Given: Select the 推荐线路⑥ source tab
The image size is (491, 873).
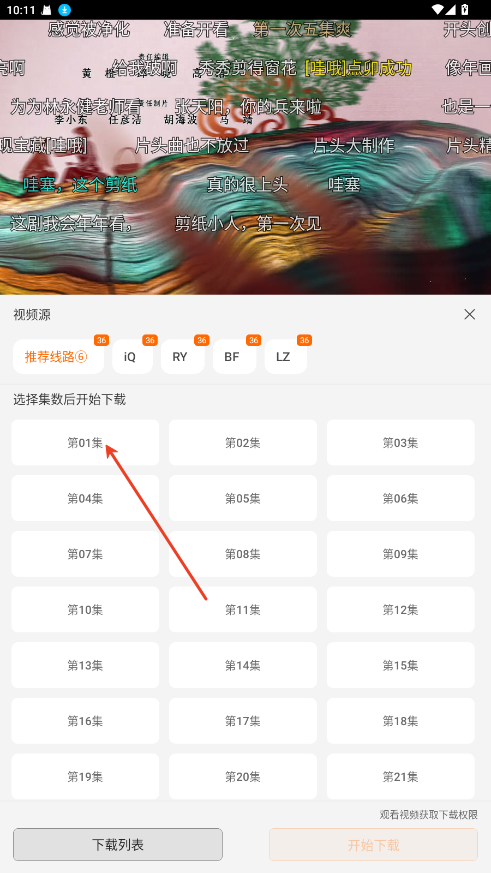Looking at the screenshot, I should (x=58, y=357).
